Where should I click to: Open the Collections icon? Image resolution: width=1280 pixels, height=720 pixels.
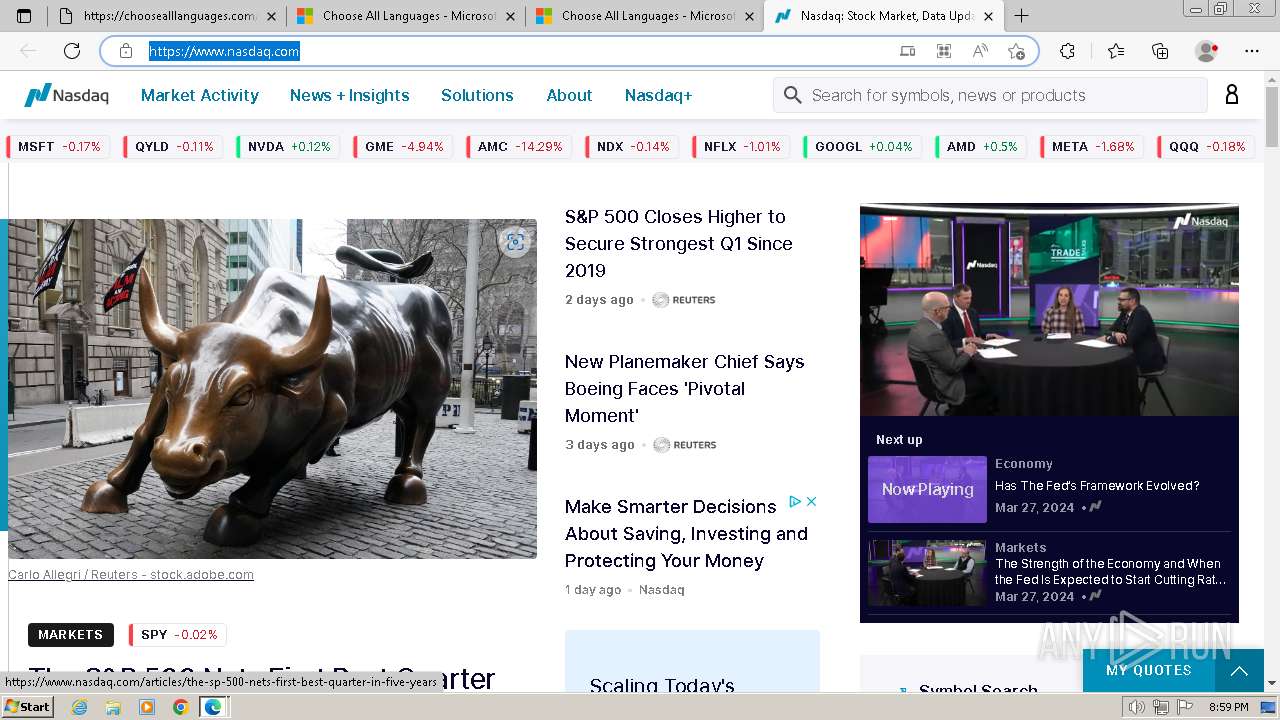click(1160, 51)
